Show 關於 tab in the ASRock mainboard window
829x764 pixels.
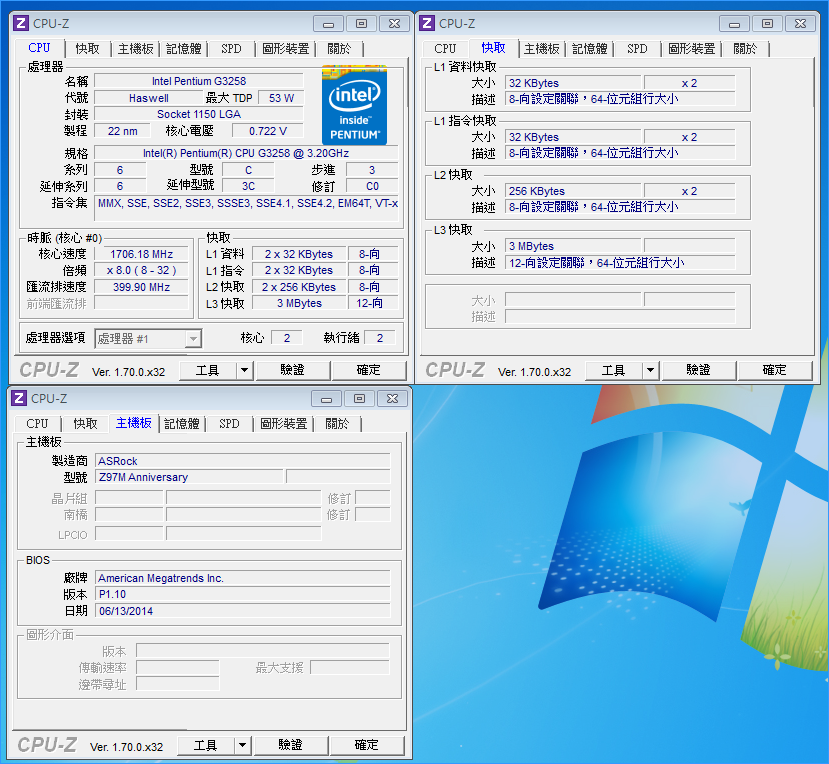(337, 424)
